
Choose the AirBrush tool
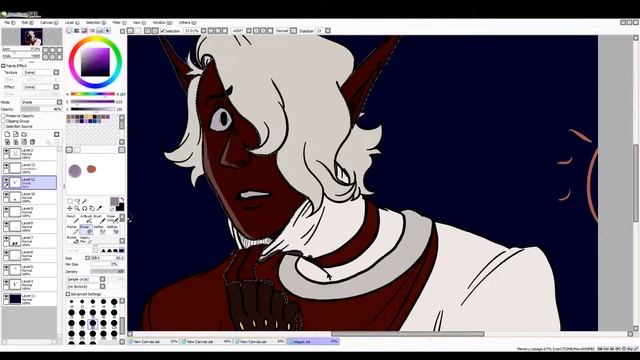tap(86, 219)
